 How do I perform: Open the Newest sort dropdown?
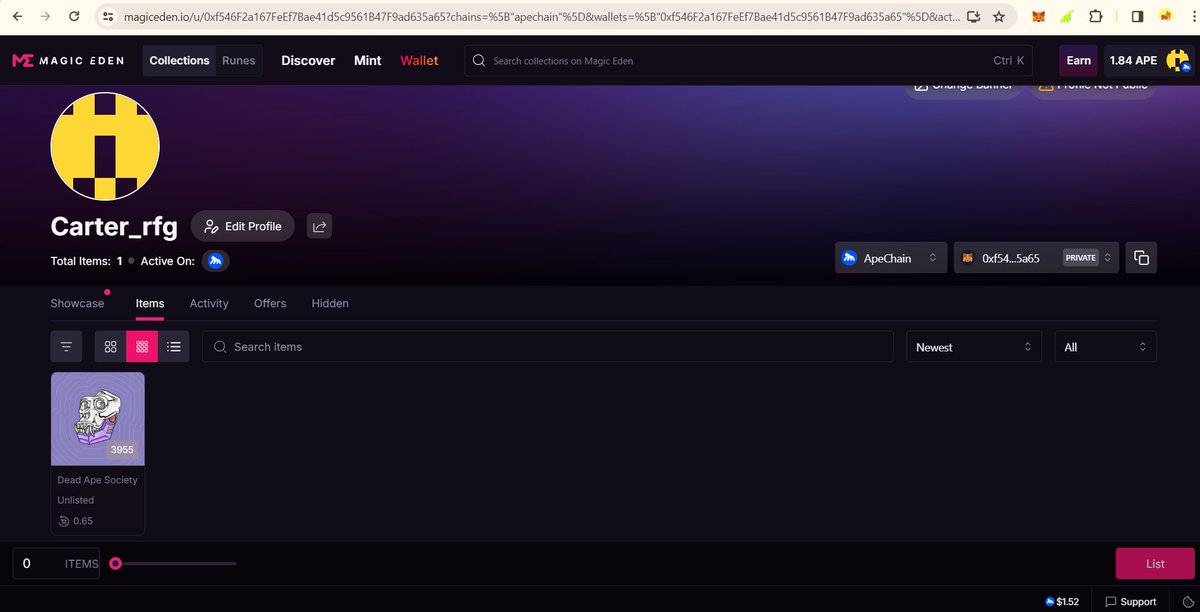pos(974,347)
